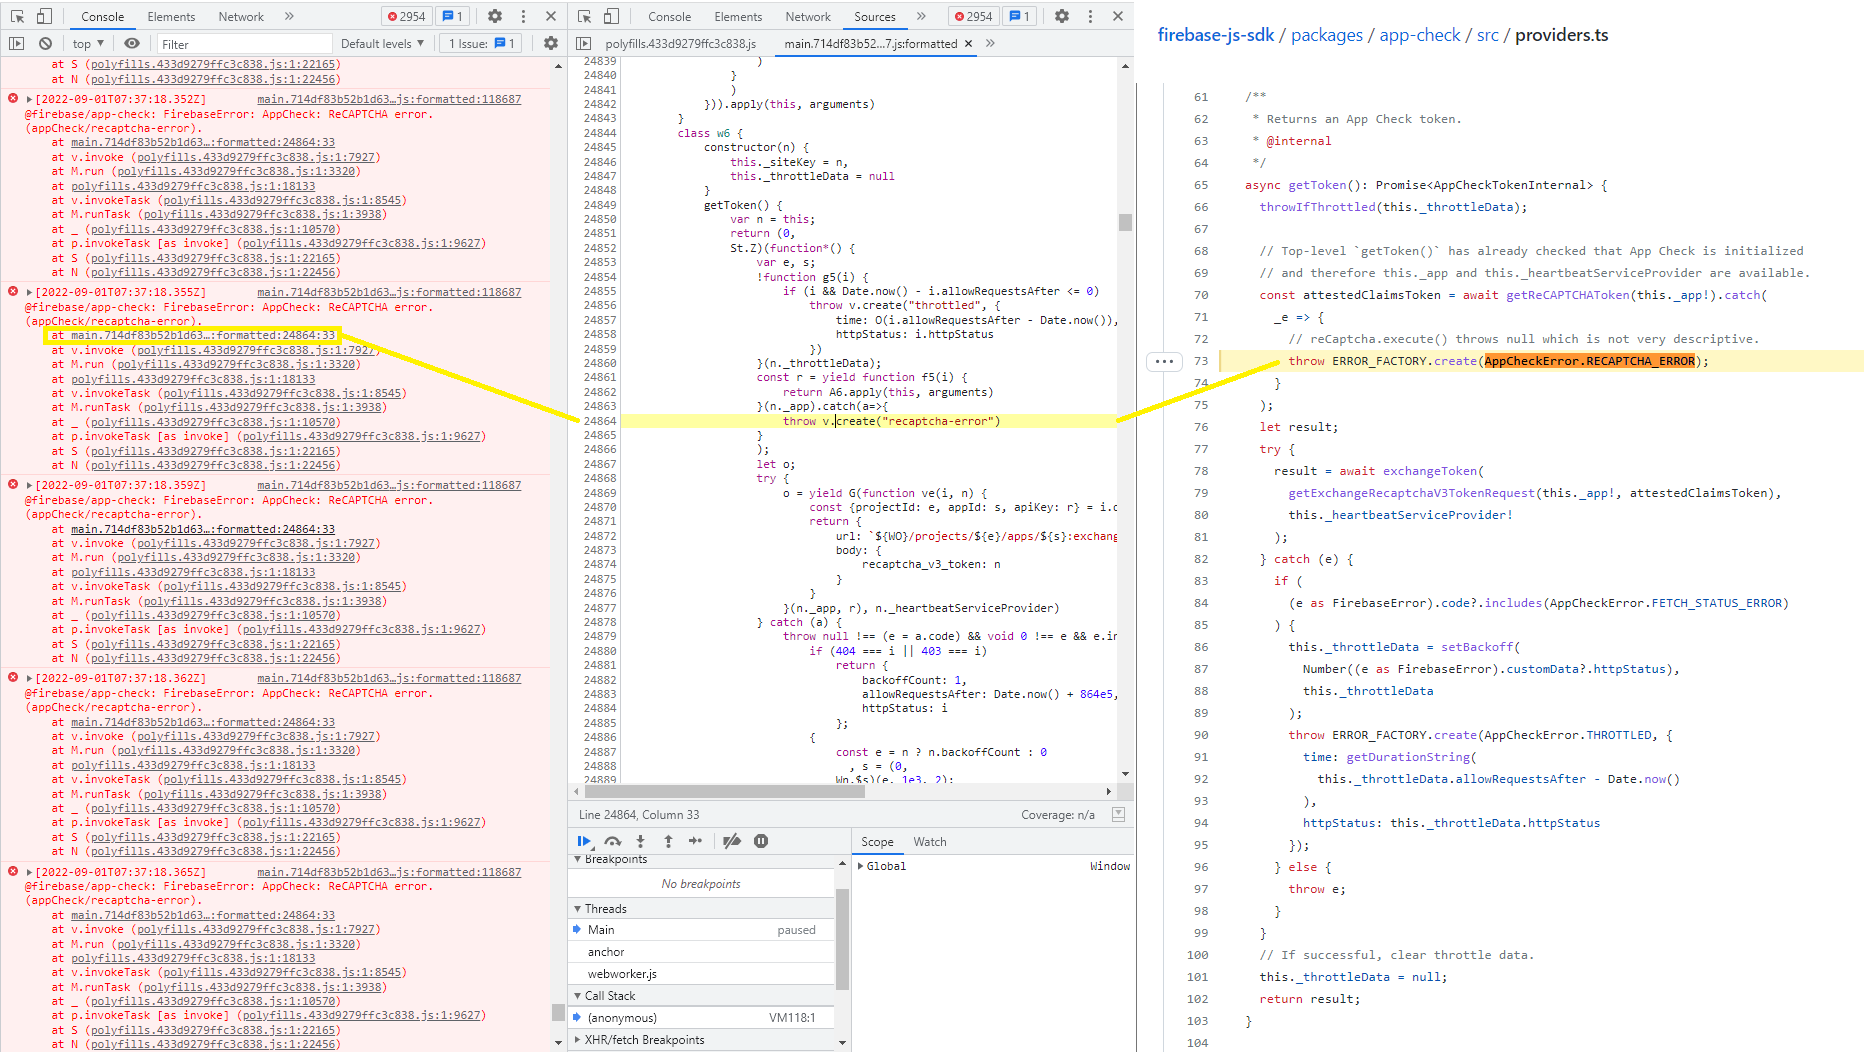Viewport: 1864px width, 1052px height.
Task: Show more open file tabs
Action: [x=990, y=43]
